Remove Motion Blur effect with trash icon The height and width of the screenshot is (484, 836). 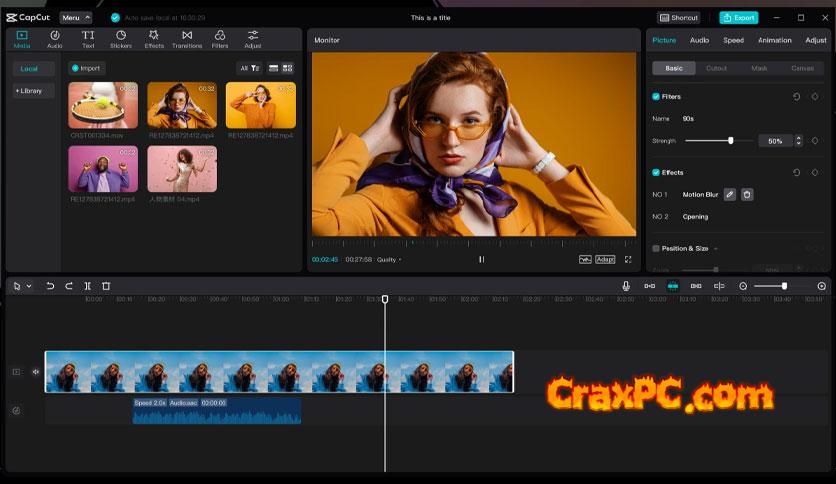(x=747, y=194)
